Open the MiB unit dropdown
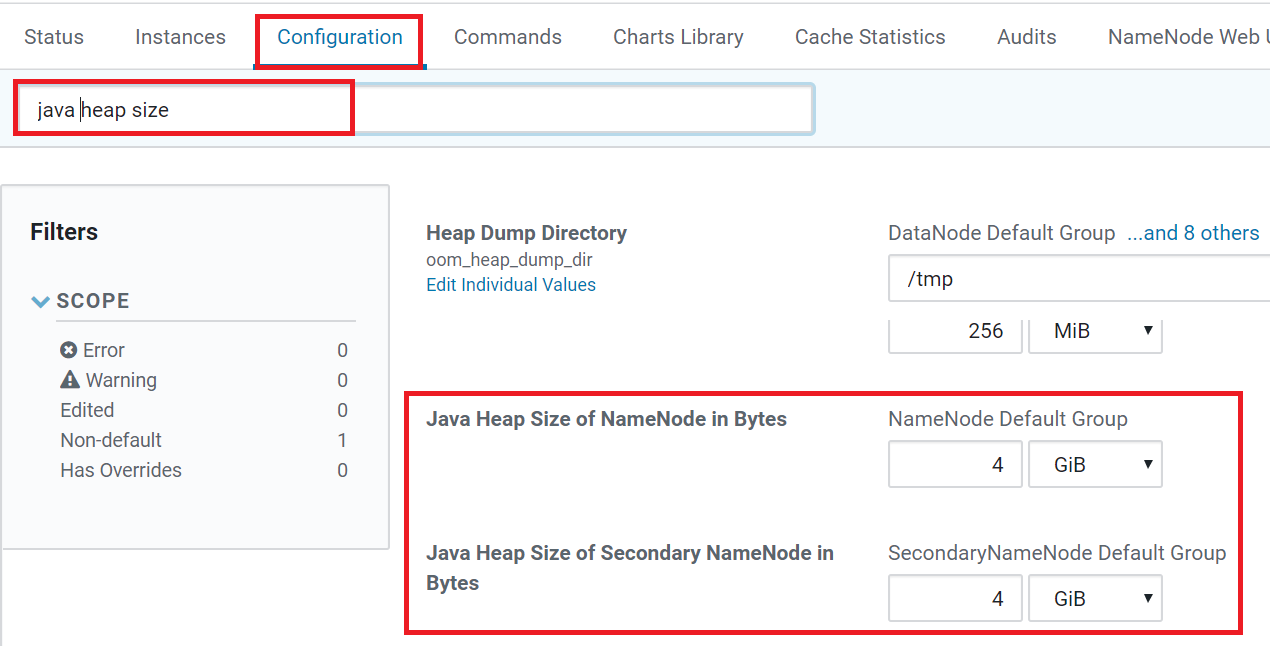 click(1095, 331)
